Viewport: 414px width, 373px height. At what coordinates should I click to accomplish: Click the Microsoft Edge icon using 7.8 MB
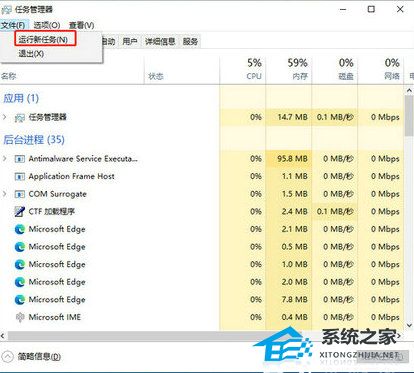click(20, 300)
